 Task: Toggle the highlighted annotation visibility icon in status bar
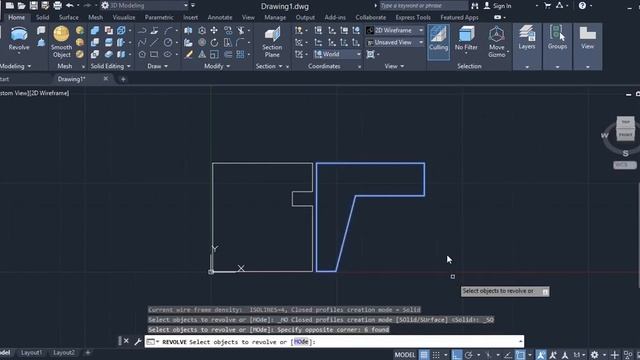point(541,355)
